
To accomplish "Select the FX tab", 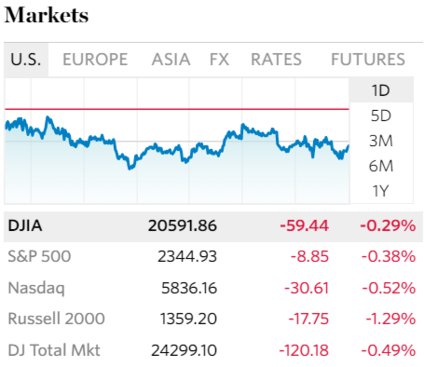I will pos(219,60).
